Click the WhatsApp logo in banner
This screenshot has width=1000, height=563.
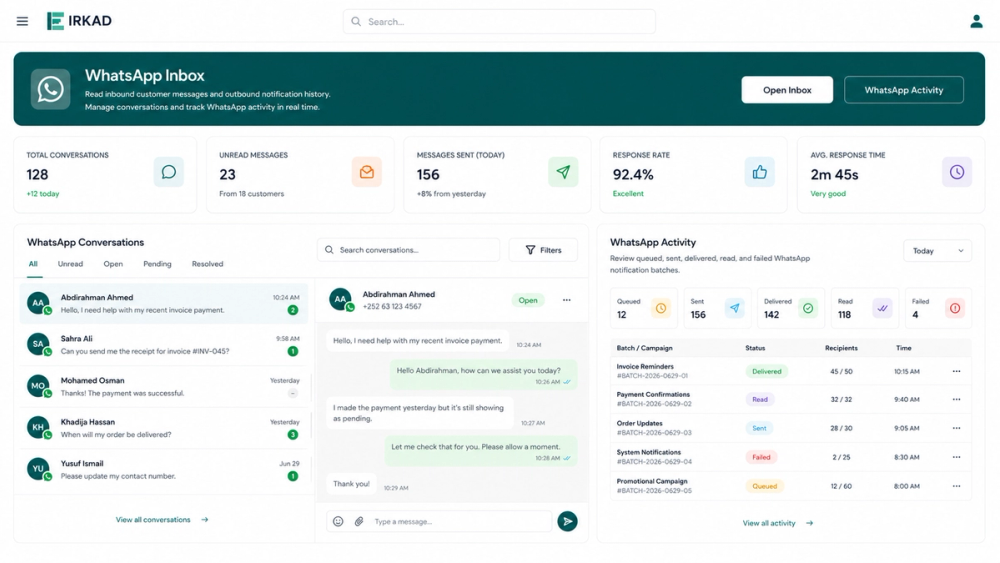50,89
